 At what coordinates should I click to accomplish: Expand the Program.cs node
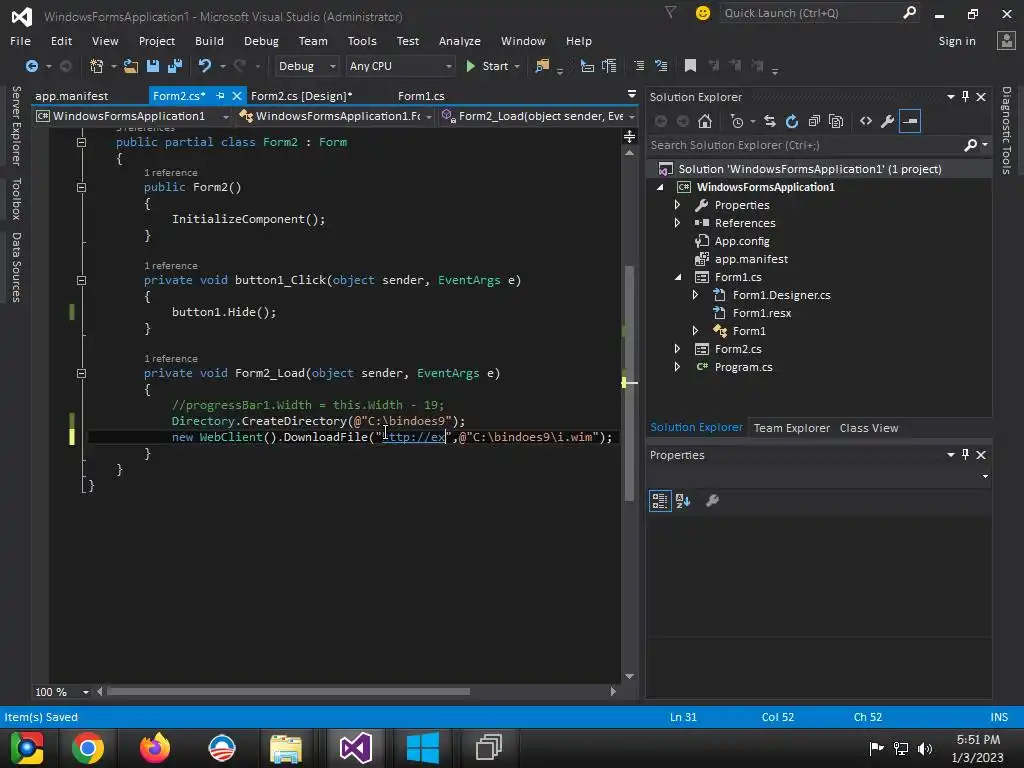677,367
